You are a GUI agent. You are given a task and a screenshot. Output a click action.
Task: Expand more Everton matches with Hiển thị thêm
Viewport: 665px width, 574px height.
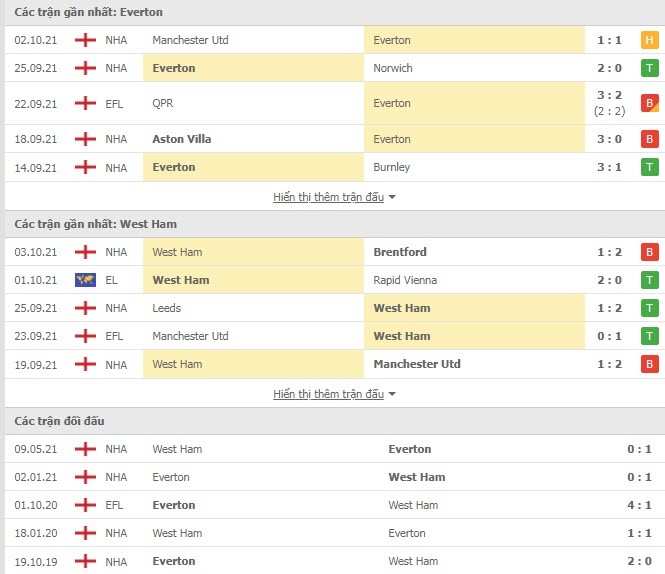(x=328, y=197)
